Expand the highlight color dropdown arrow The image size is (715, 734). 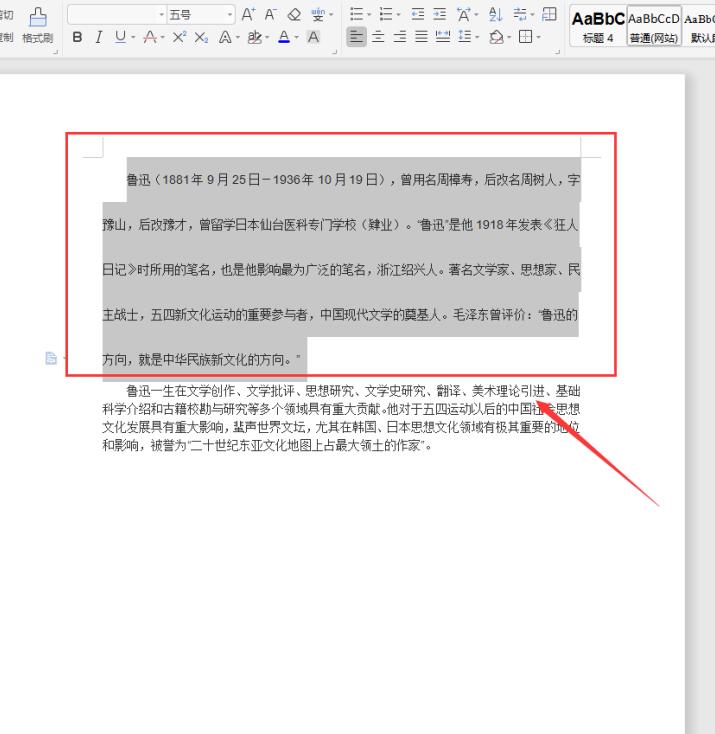coord(267,37)
